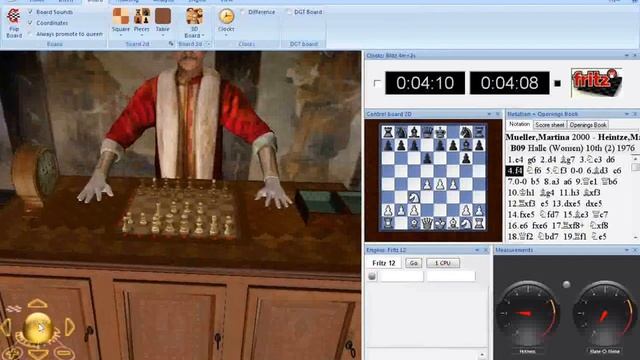Open Board 3d group dialog launcher
The width and height of the screenshot is (640, 360).
[x=208, y=44]
